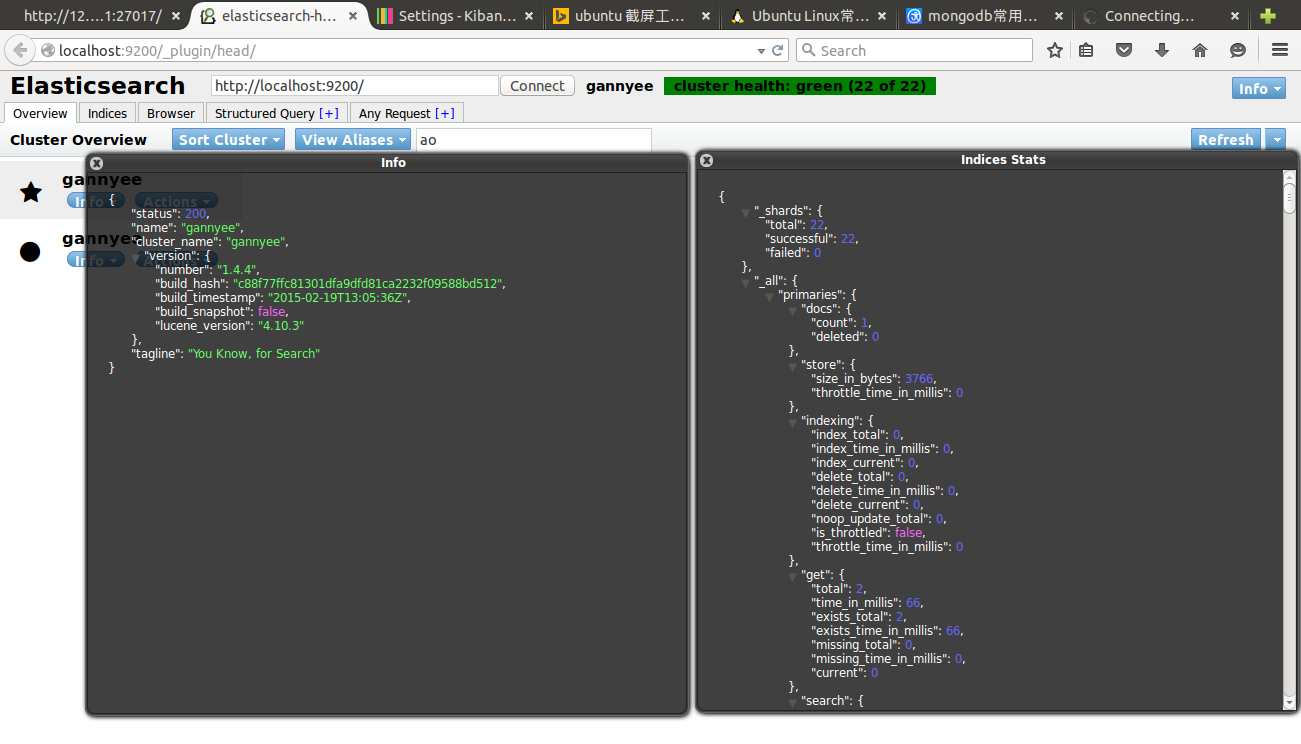1301x744 pixels.
Task: Switch to the Overview tab
Action: point(40,113)
